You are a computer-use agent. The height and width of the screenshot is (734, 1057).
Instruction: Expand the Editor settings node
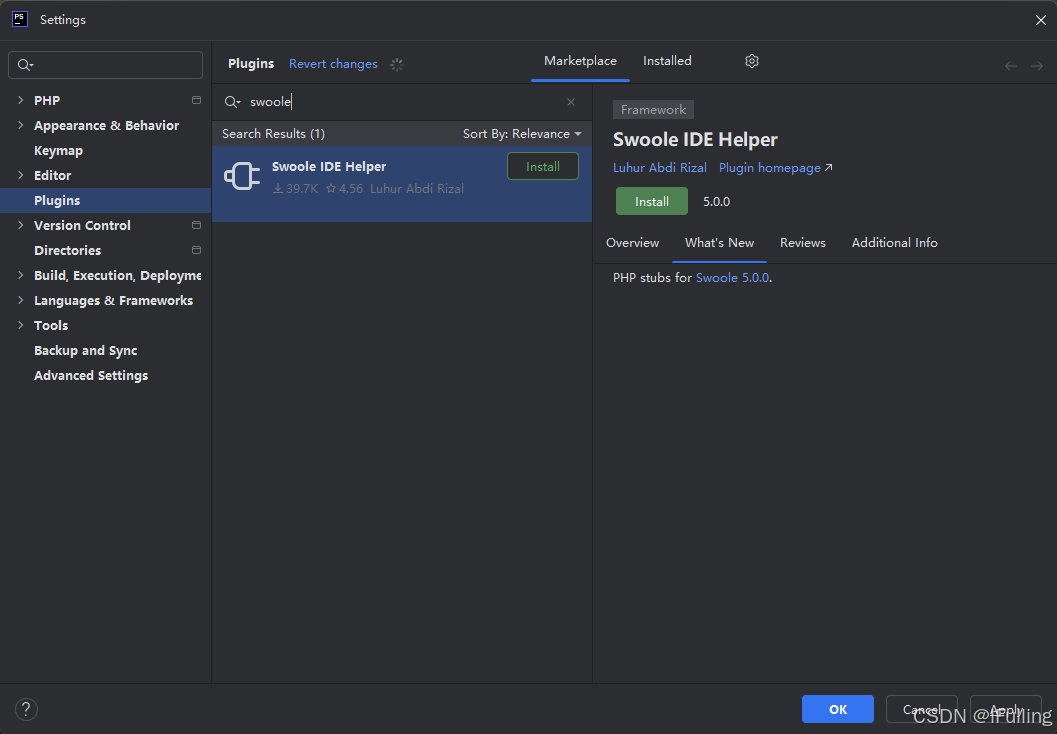tap(20, 175)
